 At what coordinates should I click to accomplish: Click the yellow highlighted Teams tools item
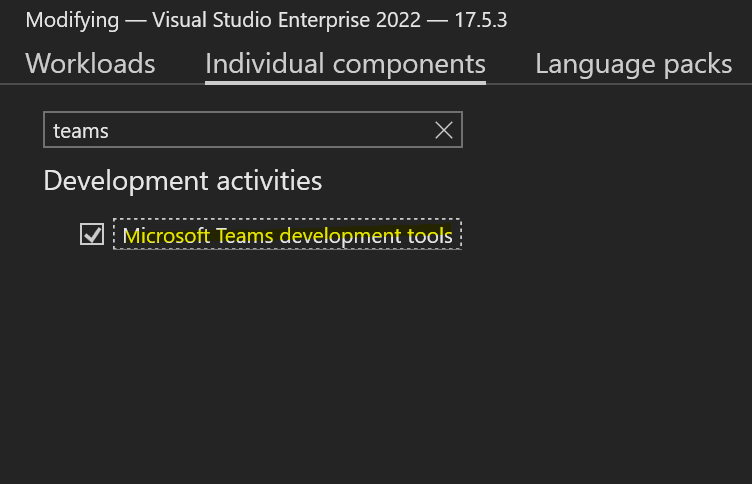click(287, 235)
